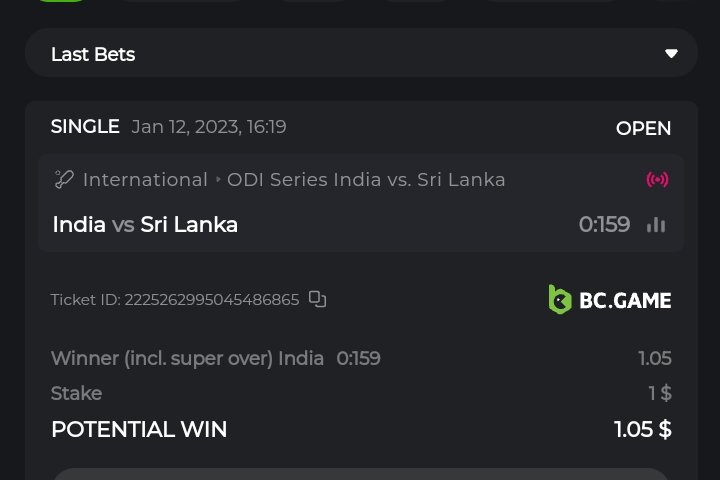Click the pink live broadcast icon
This screenshot has height=480, width=720.
coord(657,180)
